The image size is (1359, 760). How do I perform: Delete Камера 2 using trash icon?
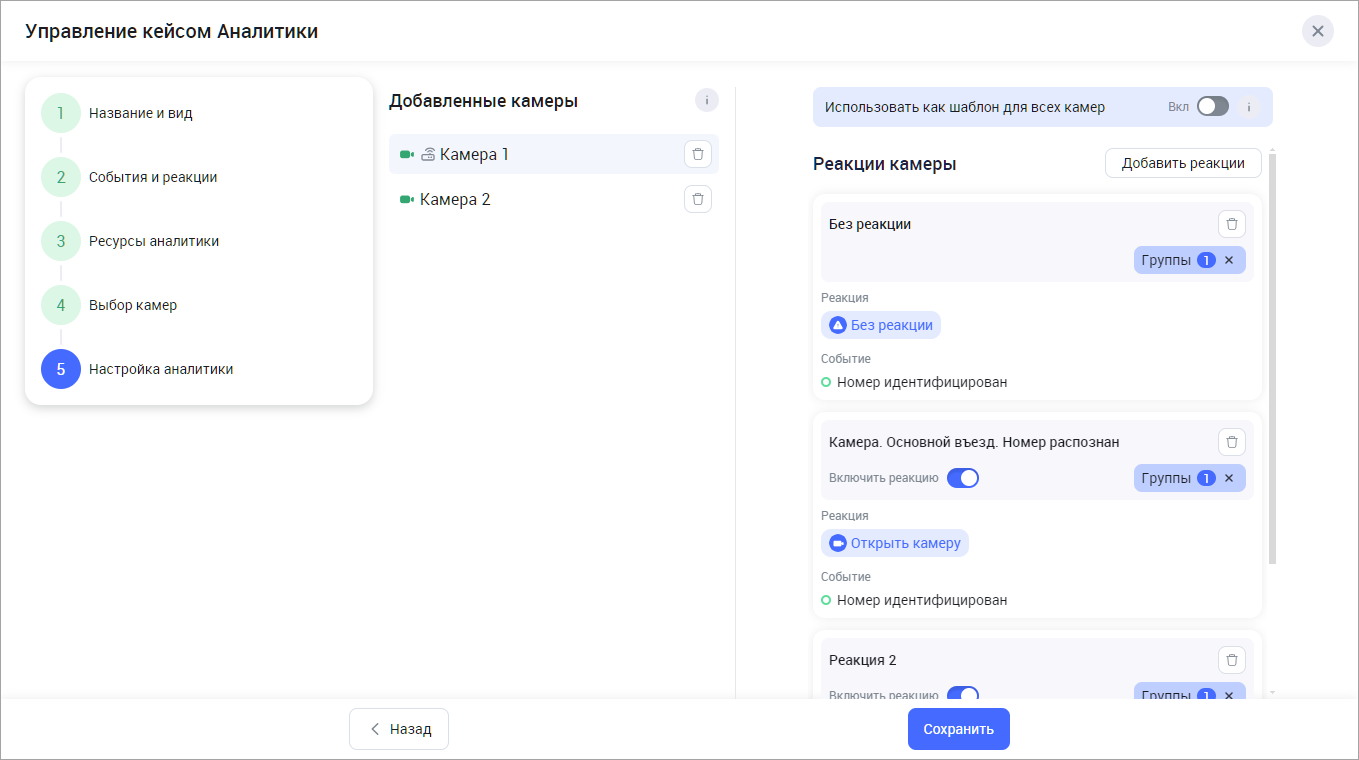pyautogui.click(x=697, y=199)
